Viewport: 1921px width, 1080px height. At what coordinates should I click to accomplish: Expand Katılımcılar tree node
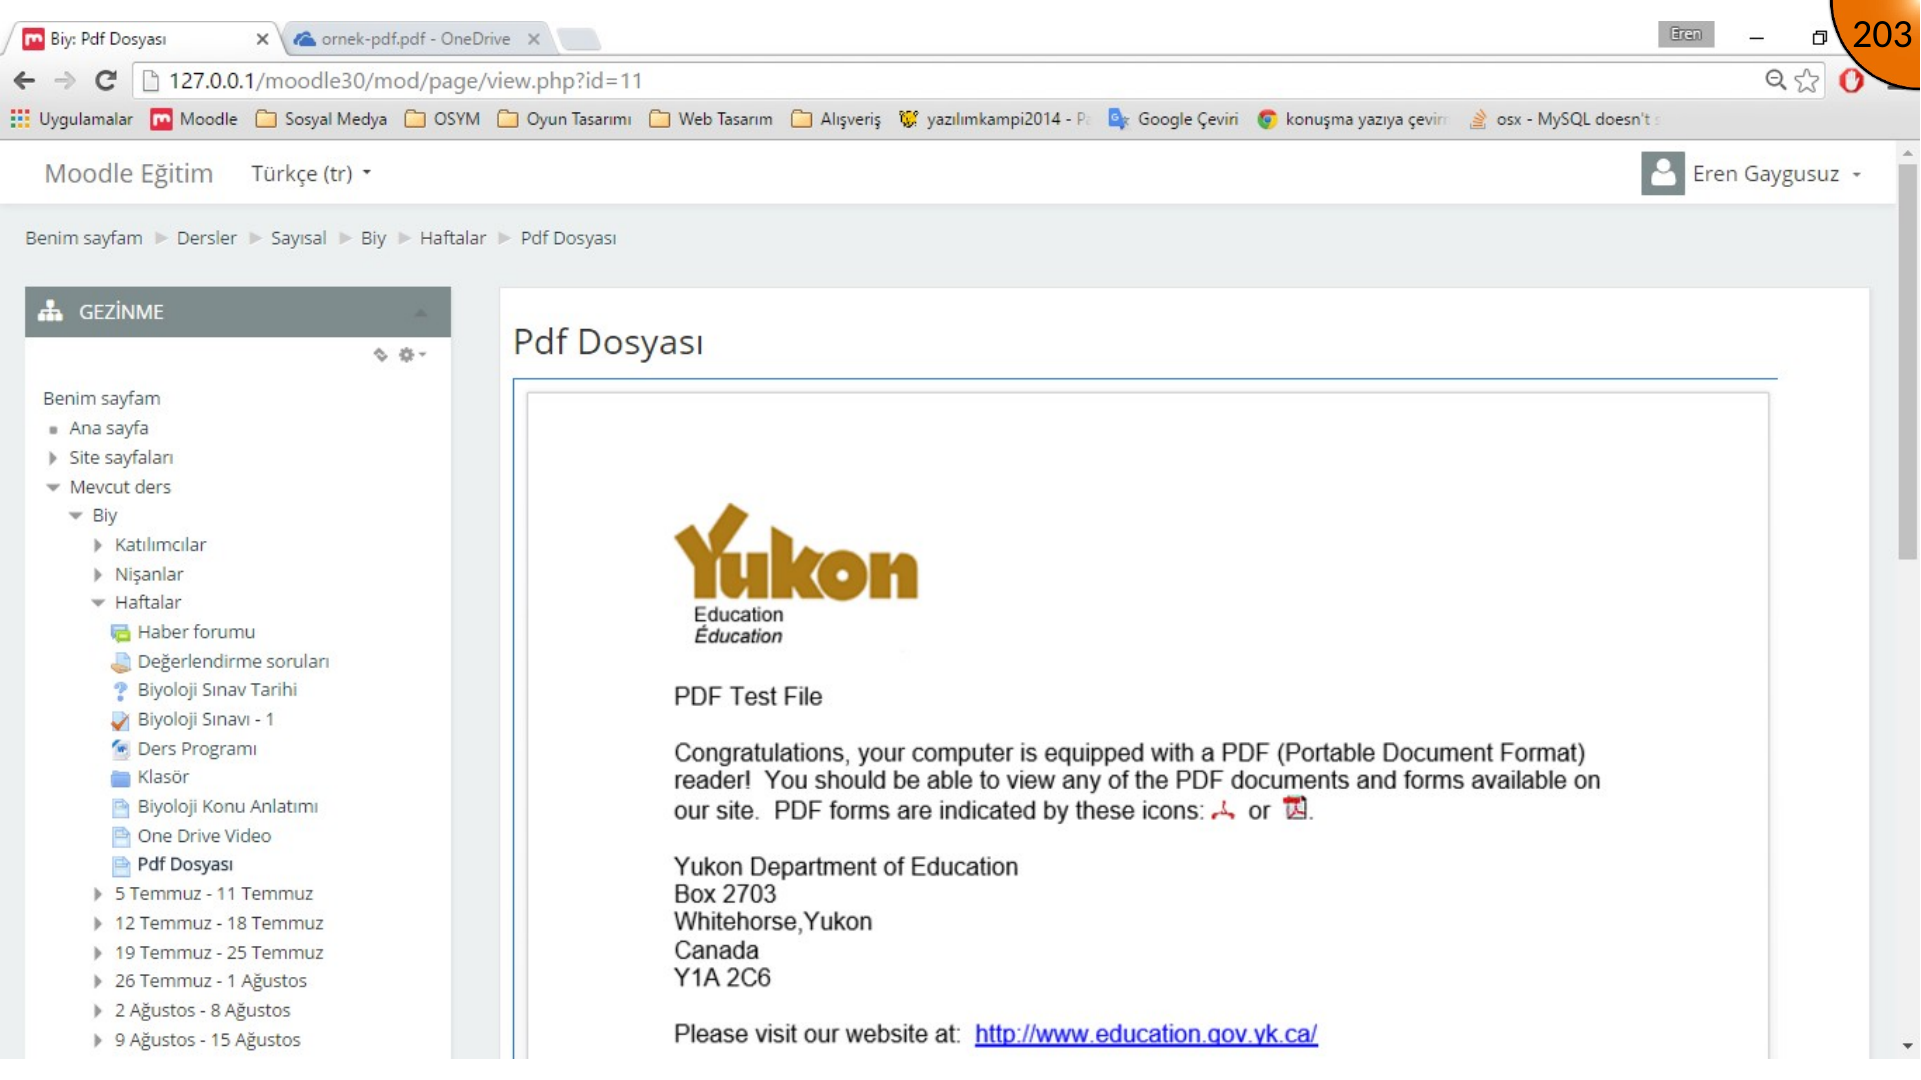click(x=98, y=545)
